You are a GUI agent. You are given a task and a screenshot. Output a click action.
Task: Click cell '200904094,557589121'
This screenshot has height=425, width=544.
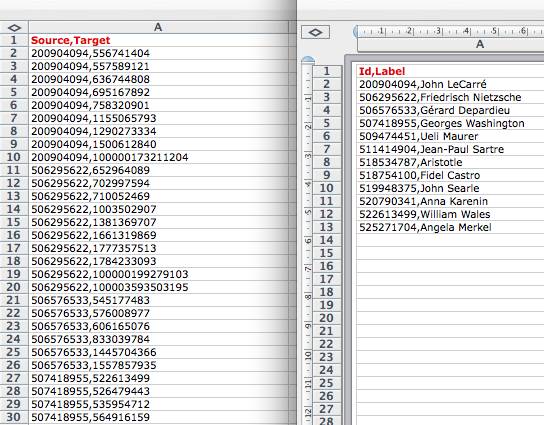[x=158, y=66]
